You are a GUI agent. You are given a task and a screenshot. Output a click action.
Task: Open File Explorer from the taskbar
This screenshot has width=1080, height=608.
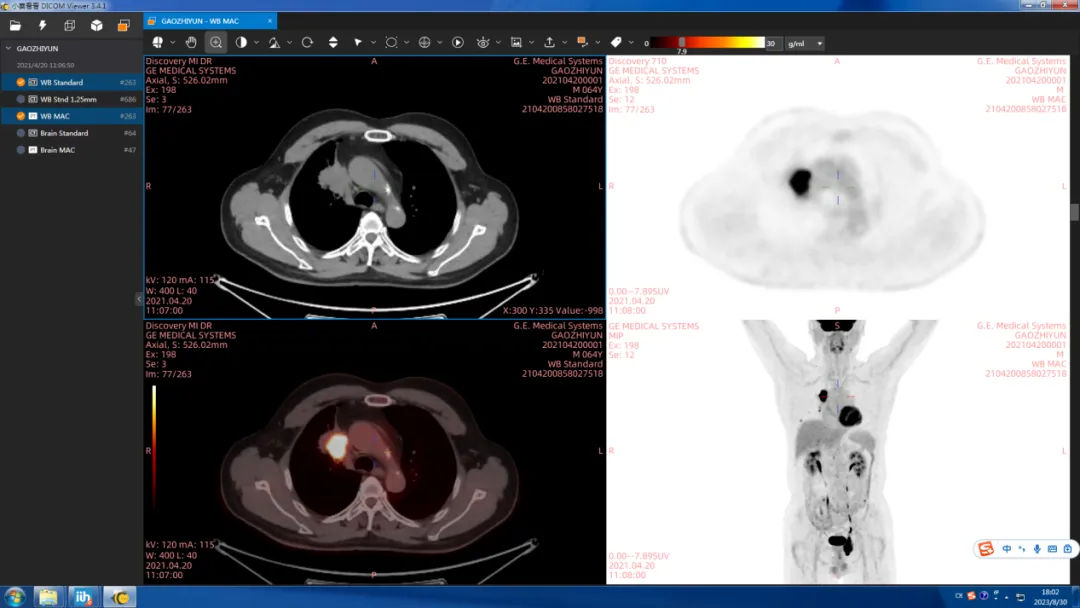48,597
